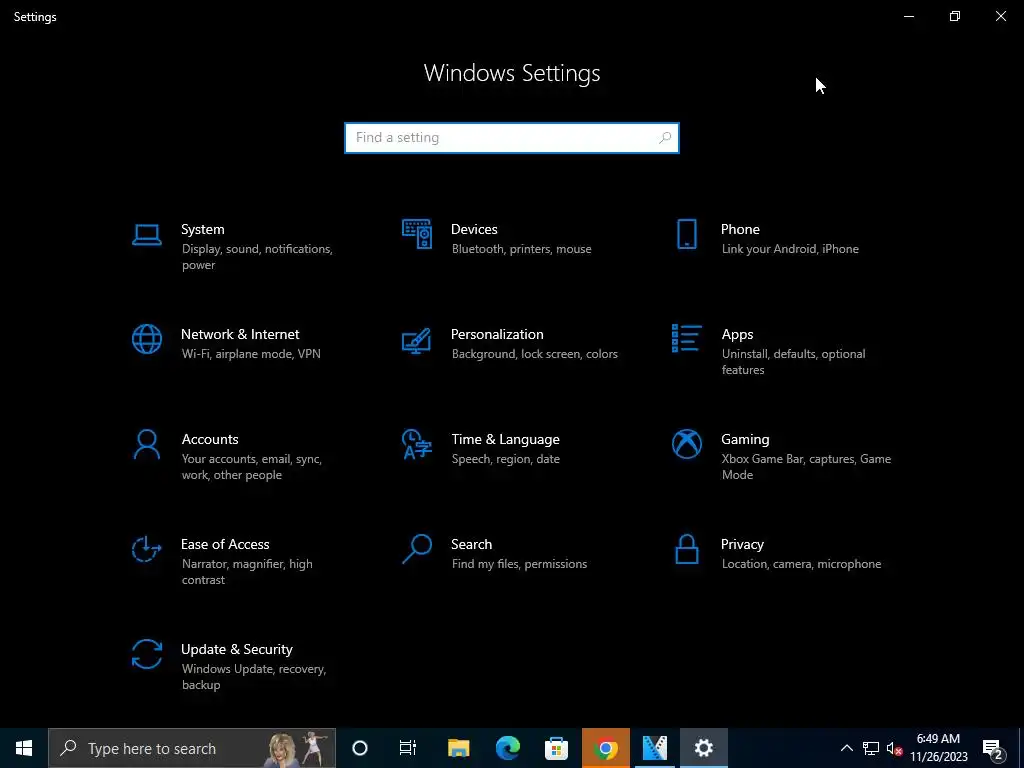Open the System laptop icon
The width and height of the screenshot is (1024, 768).
click(146, 234)
